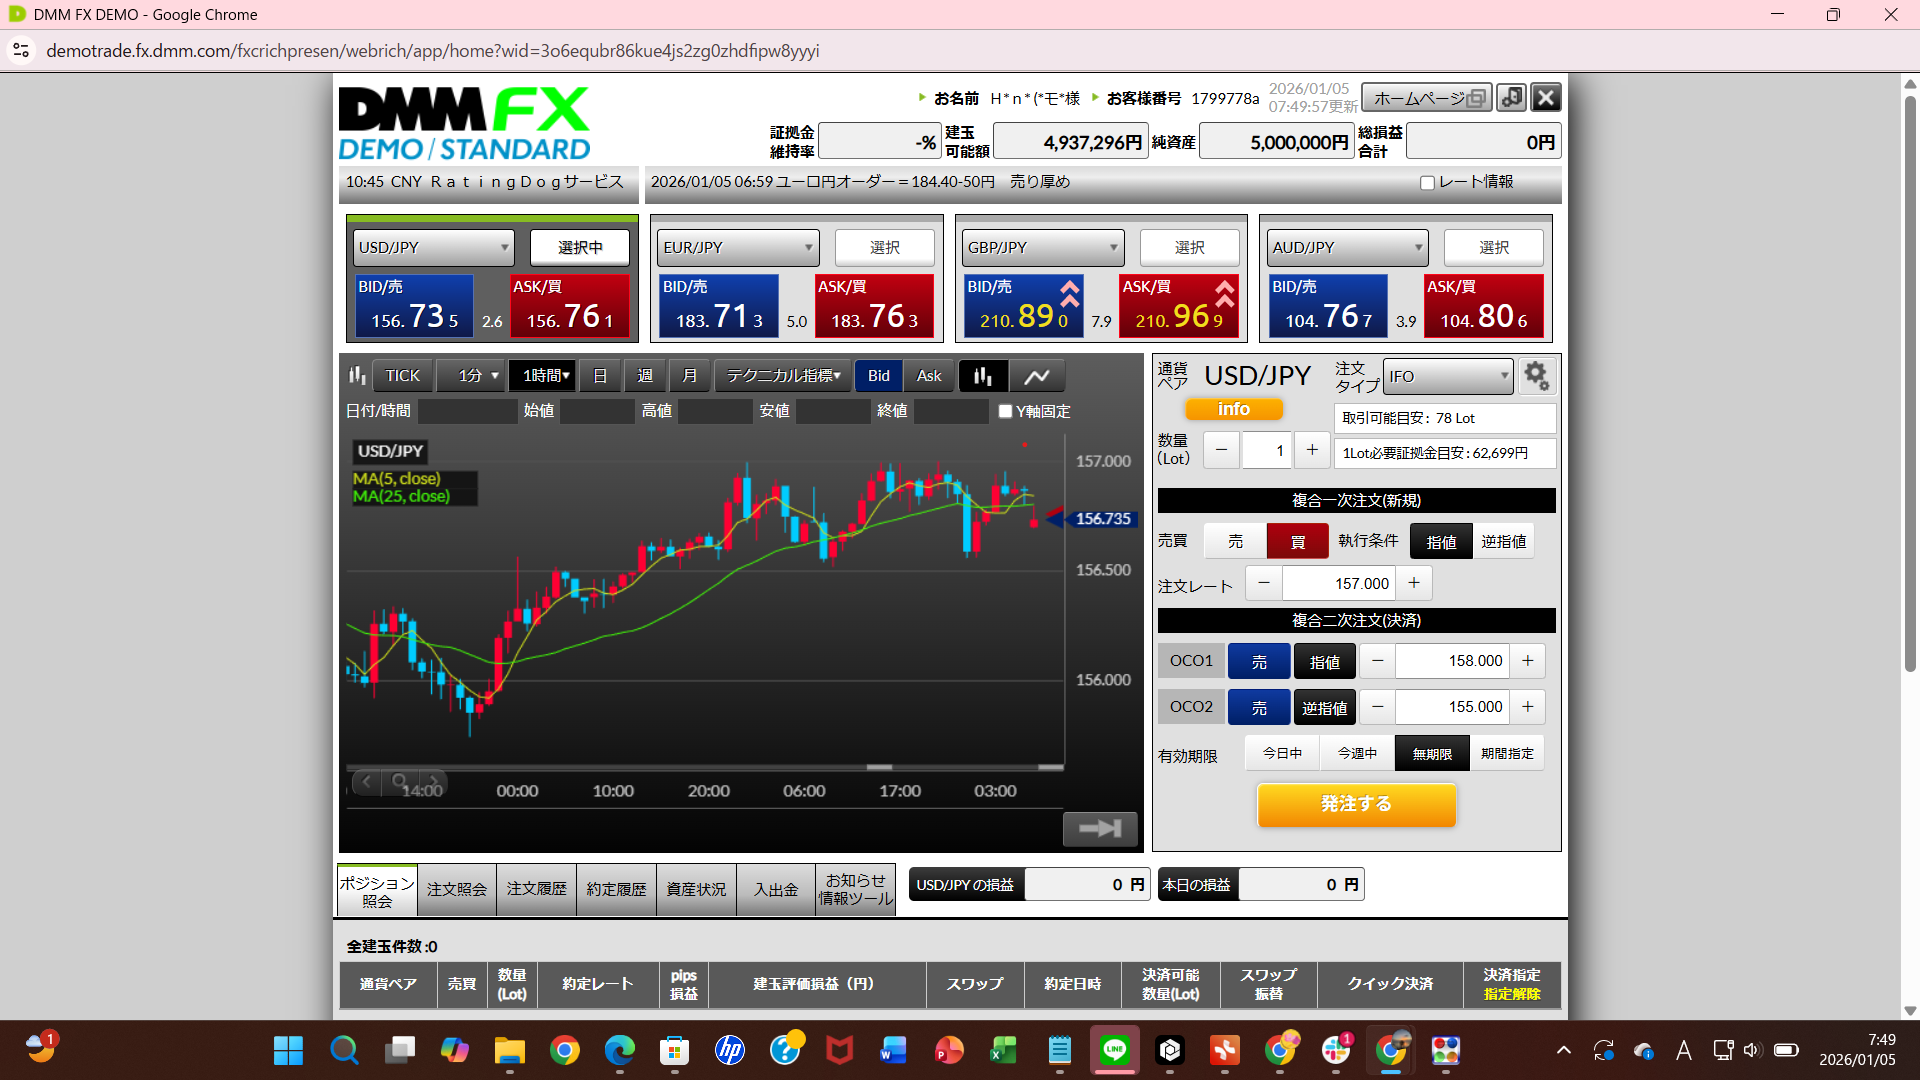Screen dimensions: 1920x1080
Task: Expand the 1分 timeframe dropdown
Action: click(x=472, y=376)
